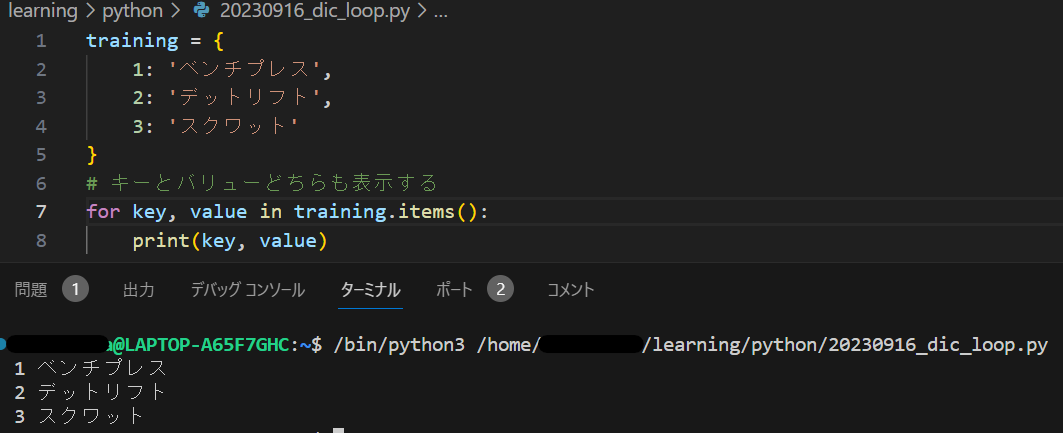This screenshot has width=1063, height=433.
Task: Select the ターミナル tab
Action: tap(370, 290)
